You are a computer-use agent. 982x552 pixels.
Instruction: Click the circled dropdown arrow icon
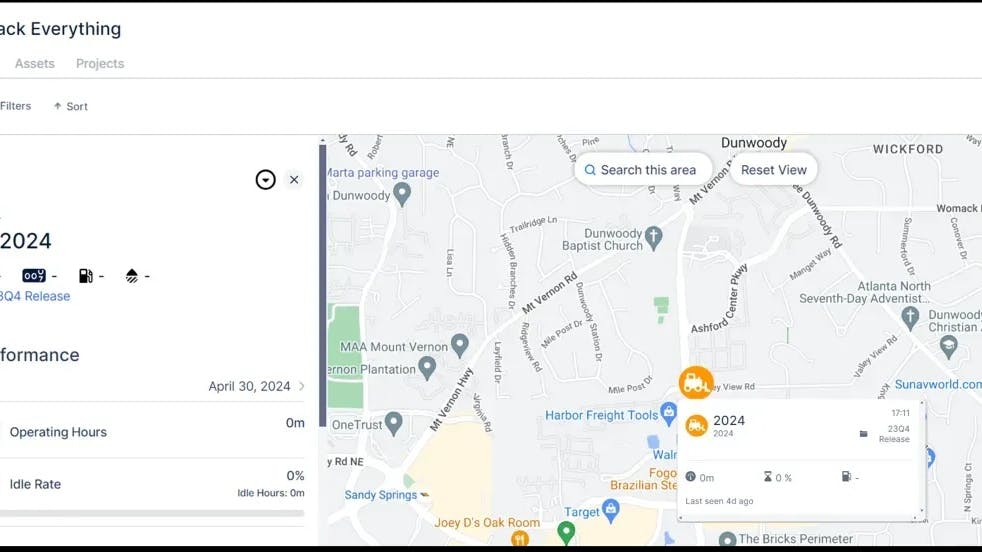(x=266, y=180)
